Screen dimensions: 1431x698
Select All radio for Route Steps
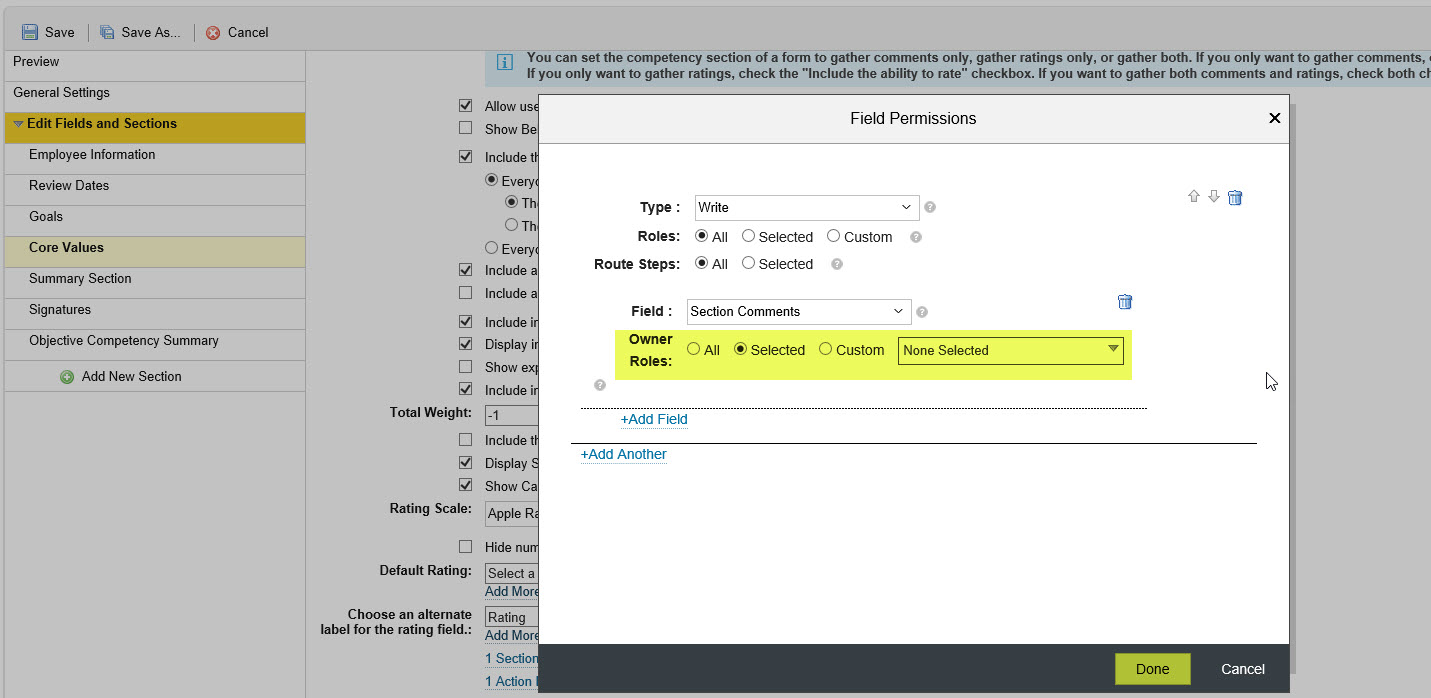(701, 263)
